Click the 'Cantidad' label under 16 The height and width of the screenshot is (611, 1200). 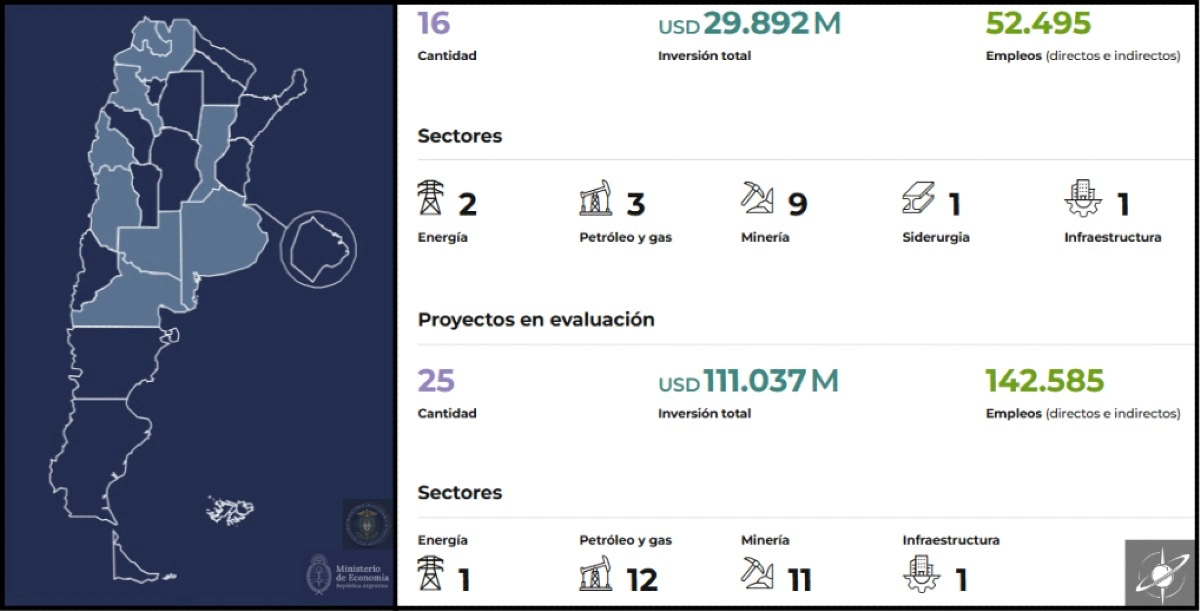tap(447, 56)
